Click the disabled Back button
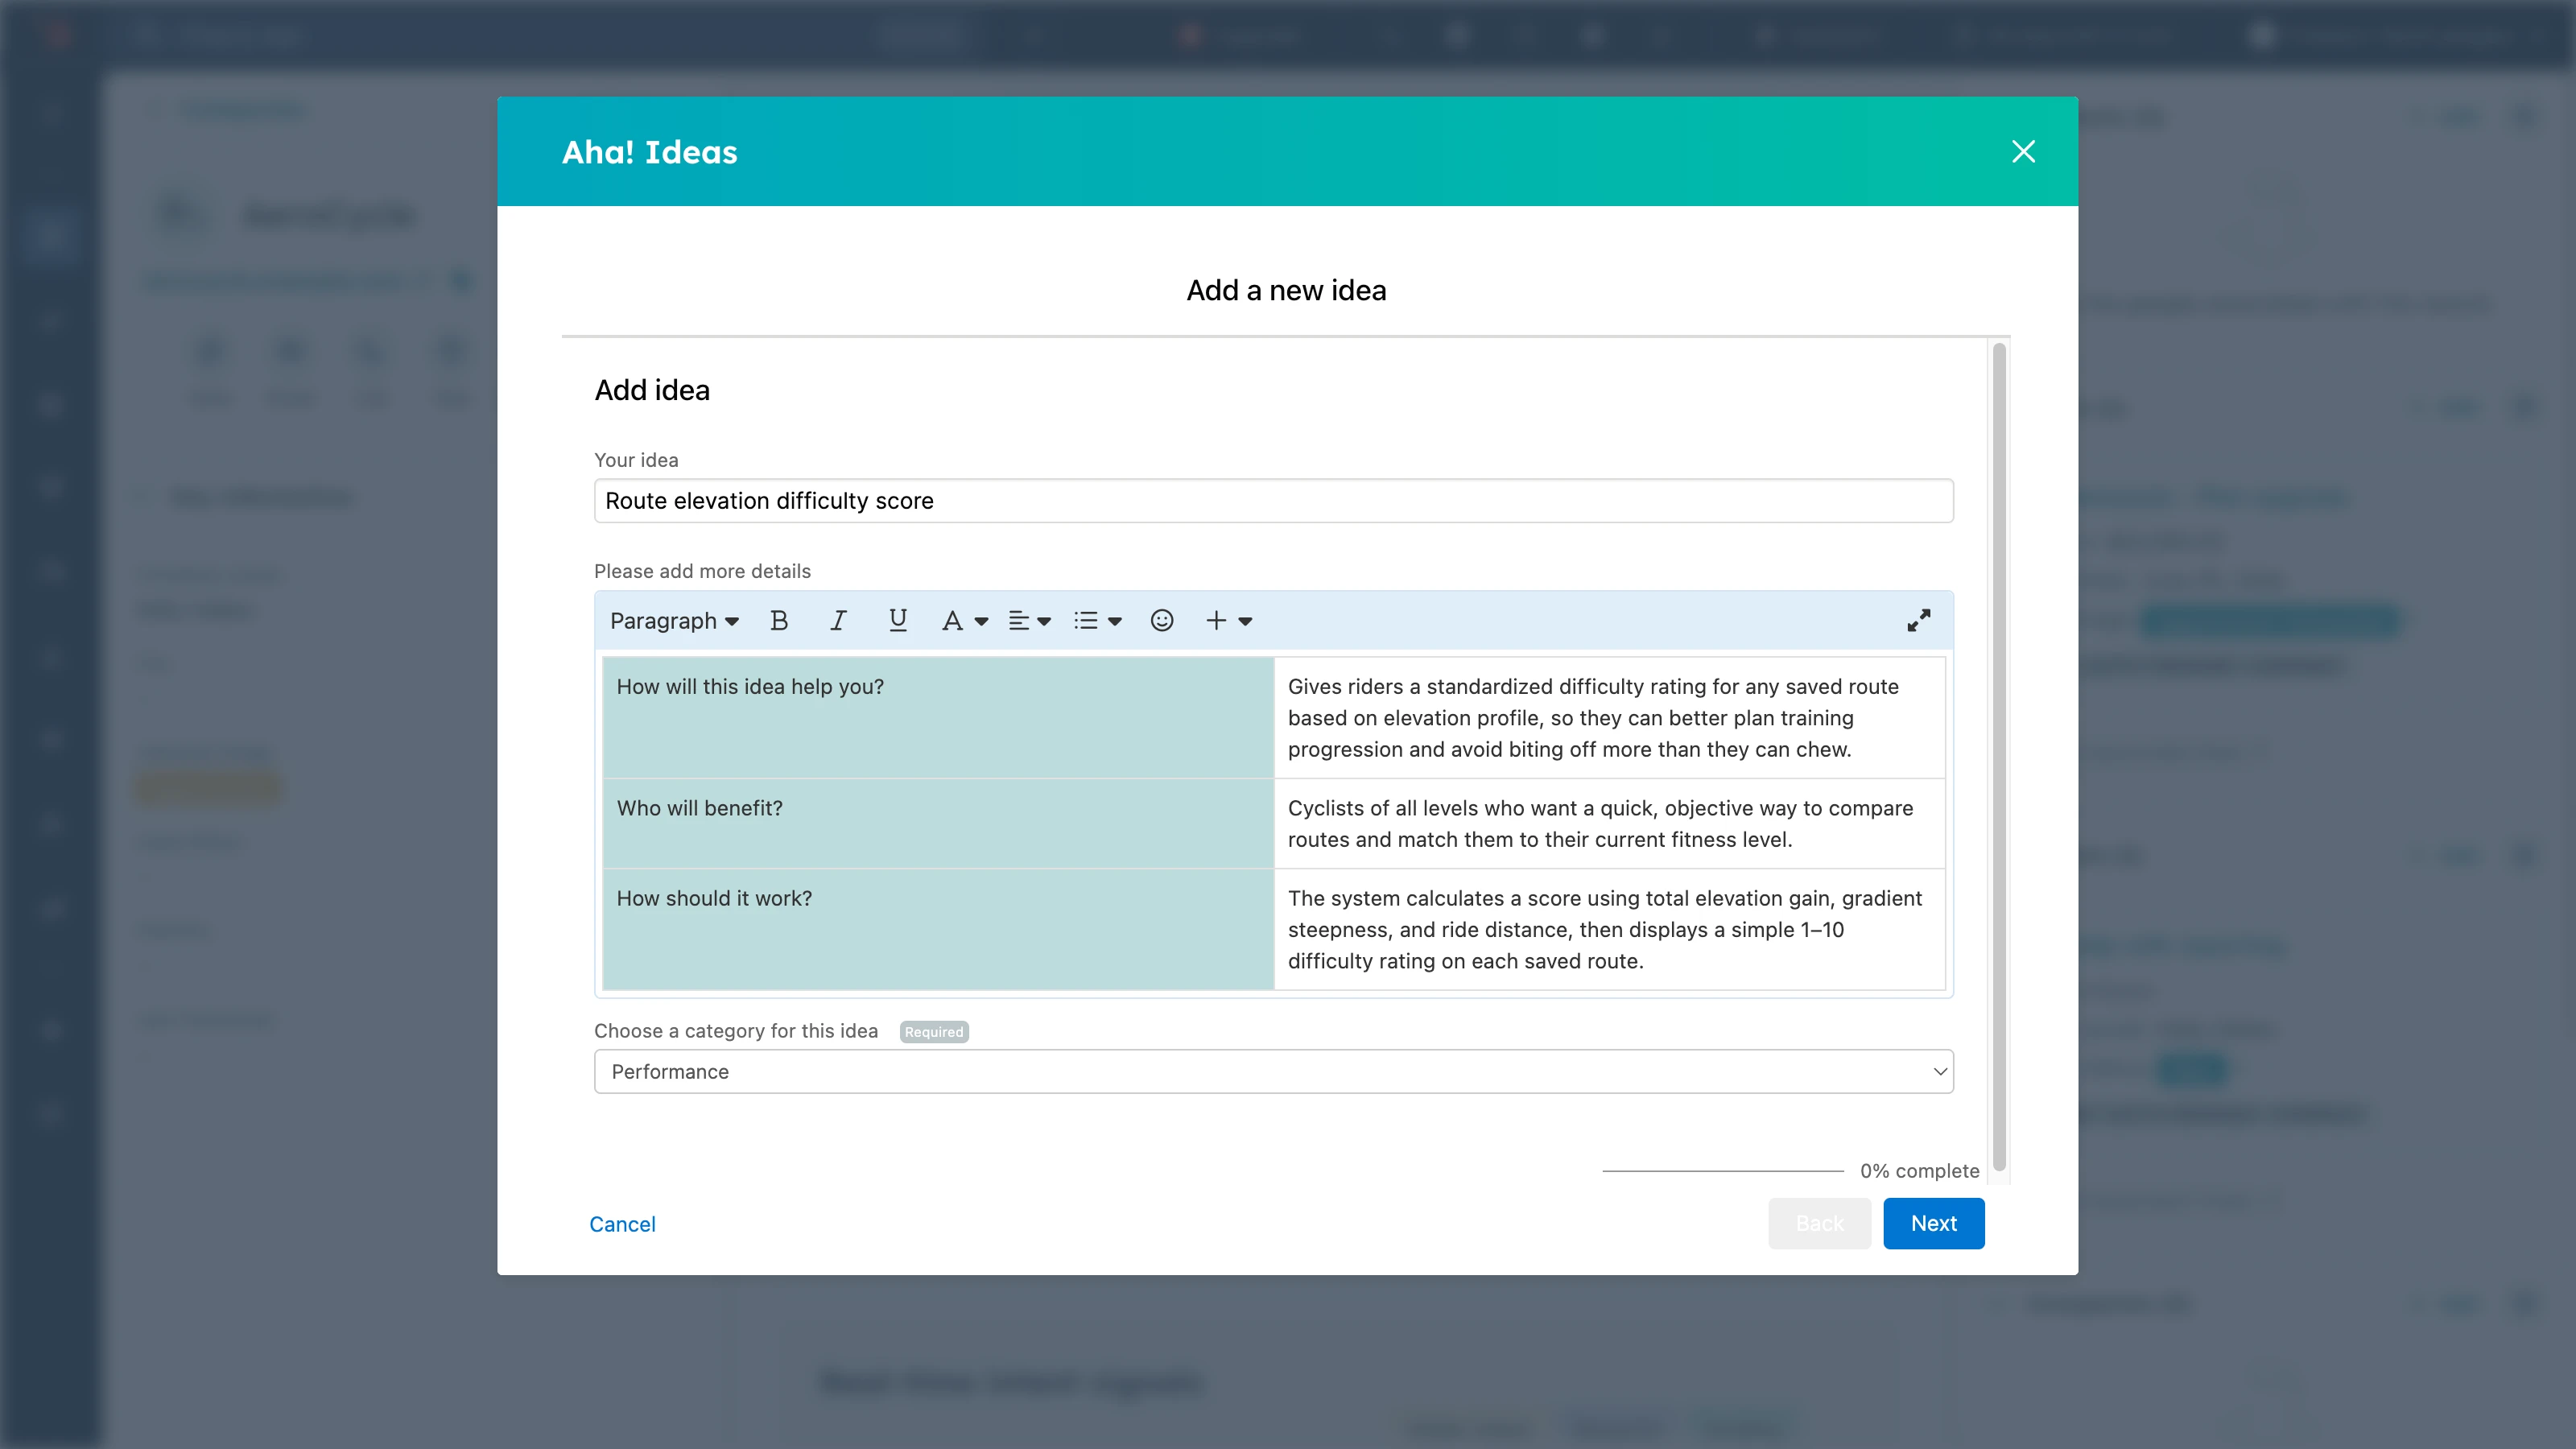 tap(1819, 1223)
